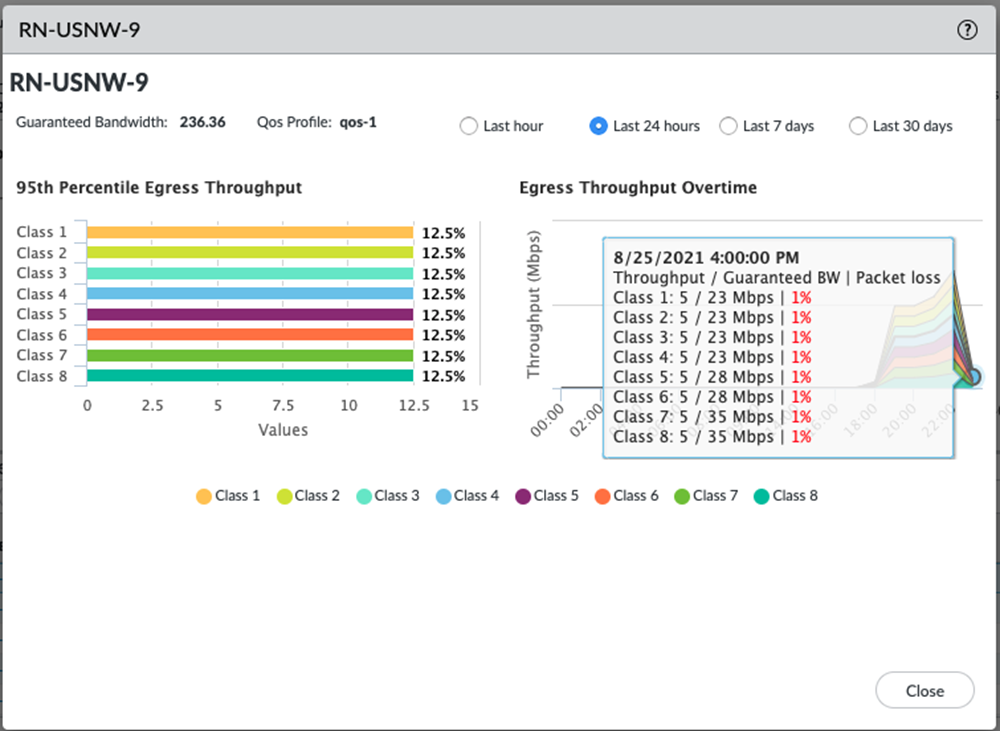Toggle Class 6 legend marker
Screen dimensions: 1000x731
602,496
